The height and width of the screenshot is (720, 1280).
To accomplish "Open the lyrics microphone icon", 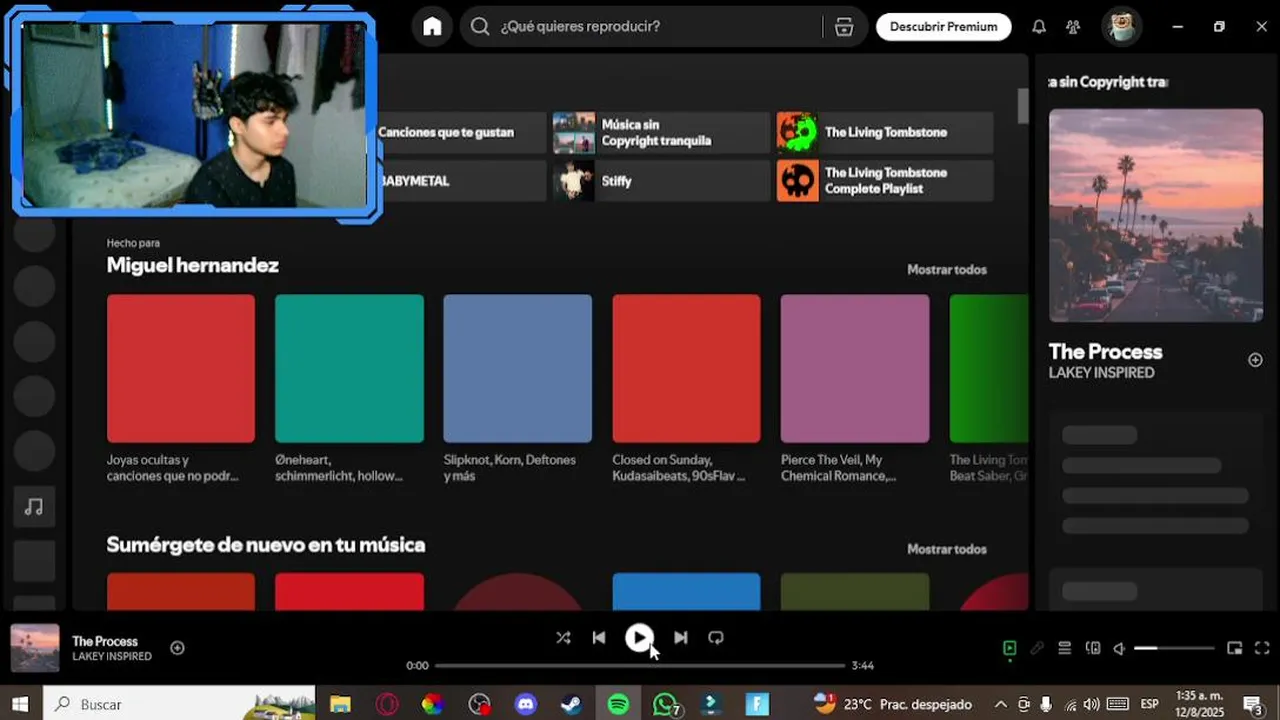I will 1037,648.
